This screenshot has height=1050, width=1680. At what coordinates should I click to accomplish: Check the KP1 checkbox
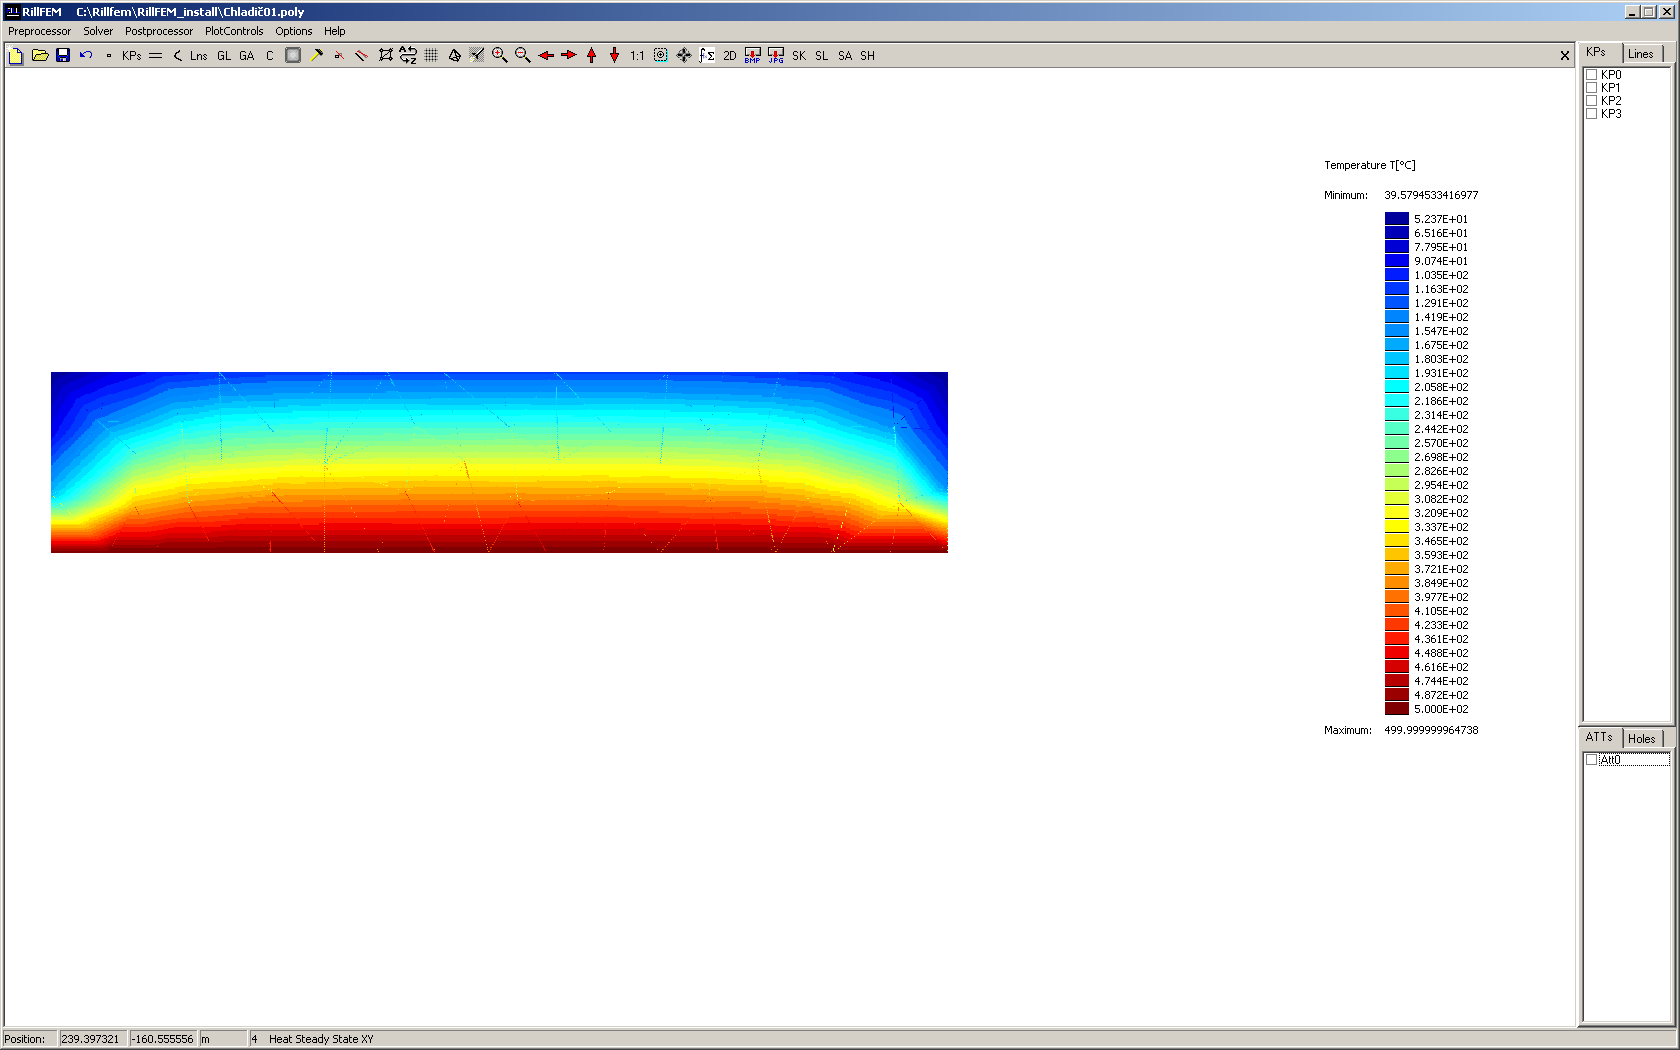[1592, 88]
